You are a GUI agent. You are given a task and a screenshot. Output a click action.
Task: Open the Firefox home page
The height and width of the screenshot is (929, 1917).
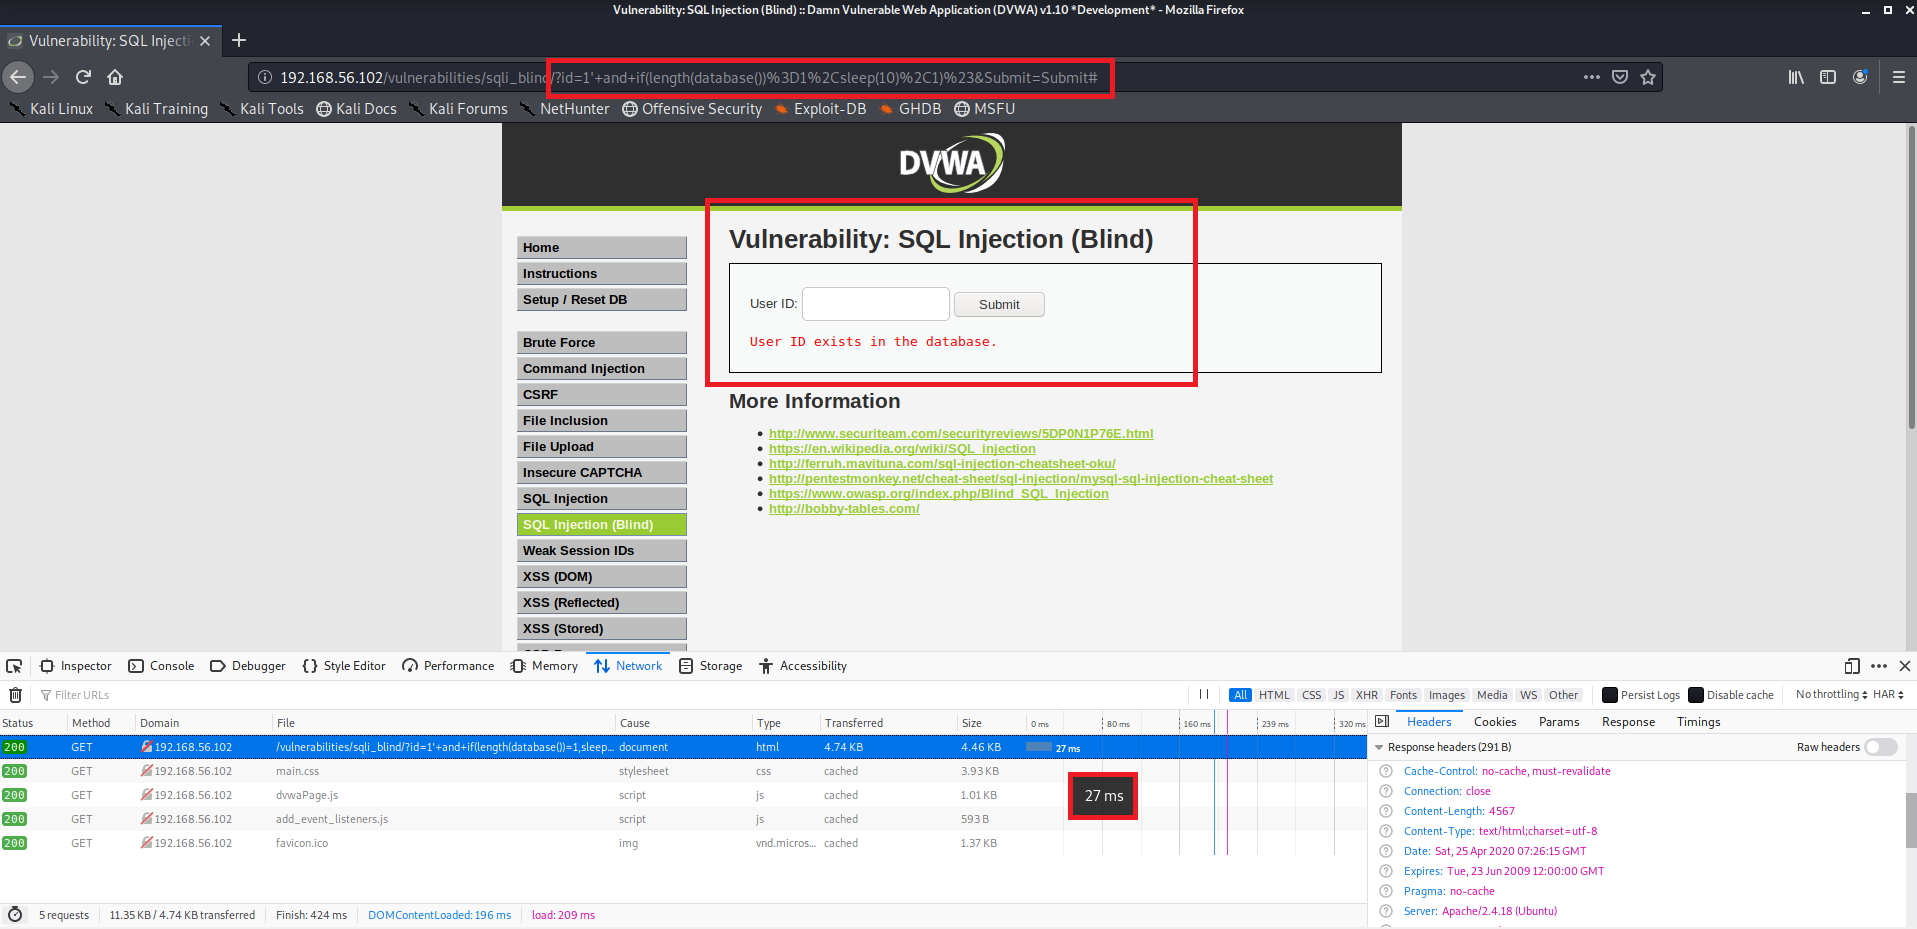pos(115,77)
